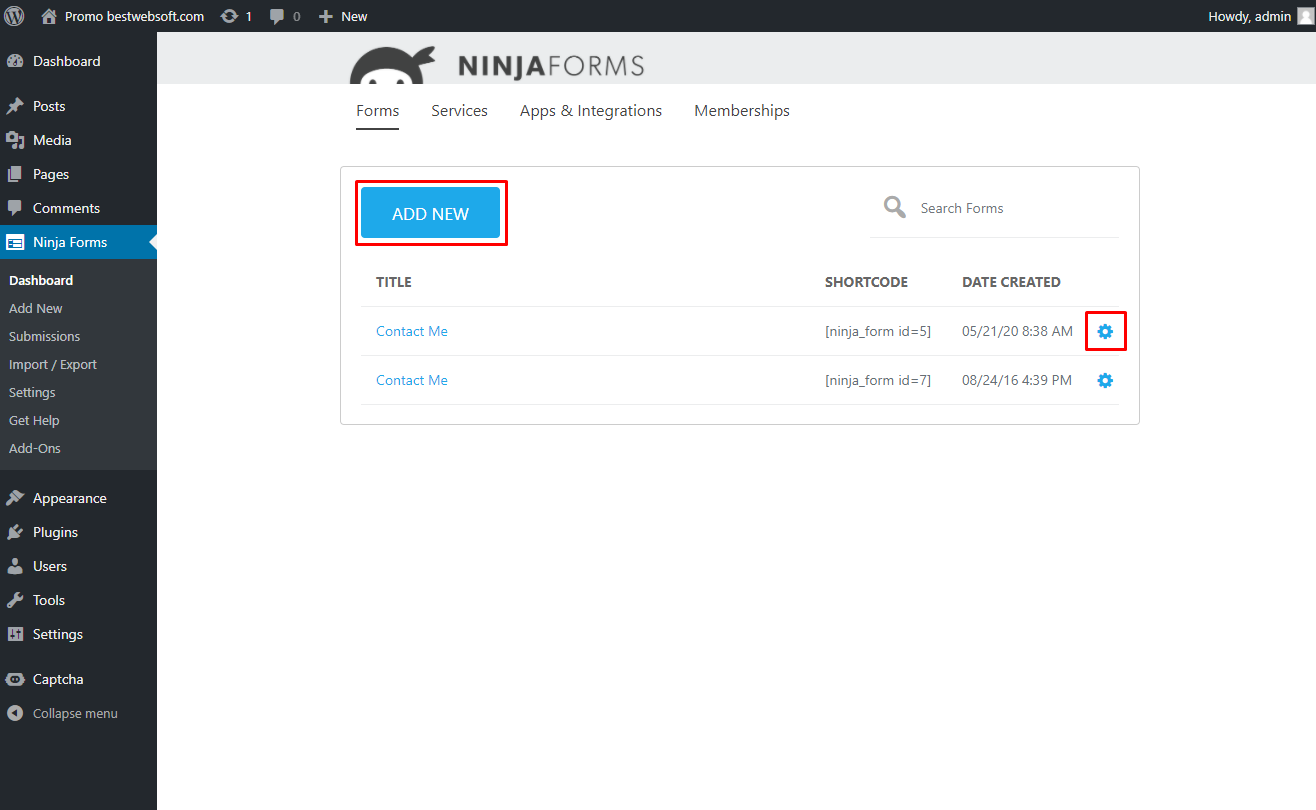1316x810 pixels.
Task: Open the Users menu label
Action: point(50,566)
